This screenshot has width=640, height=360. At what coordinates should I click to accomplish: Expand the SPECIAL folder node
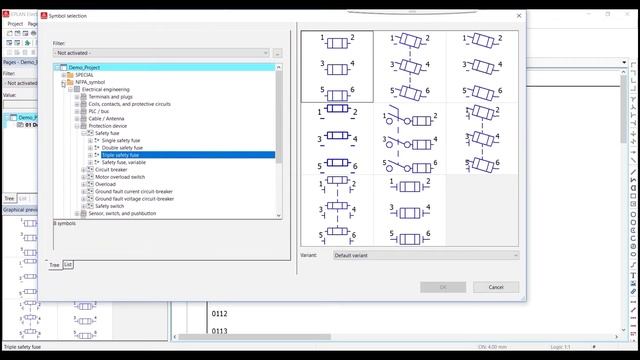[x=63, y=75]
